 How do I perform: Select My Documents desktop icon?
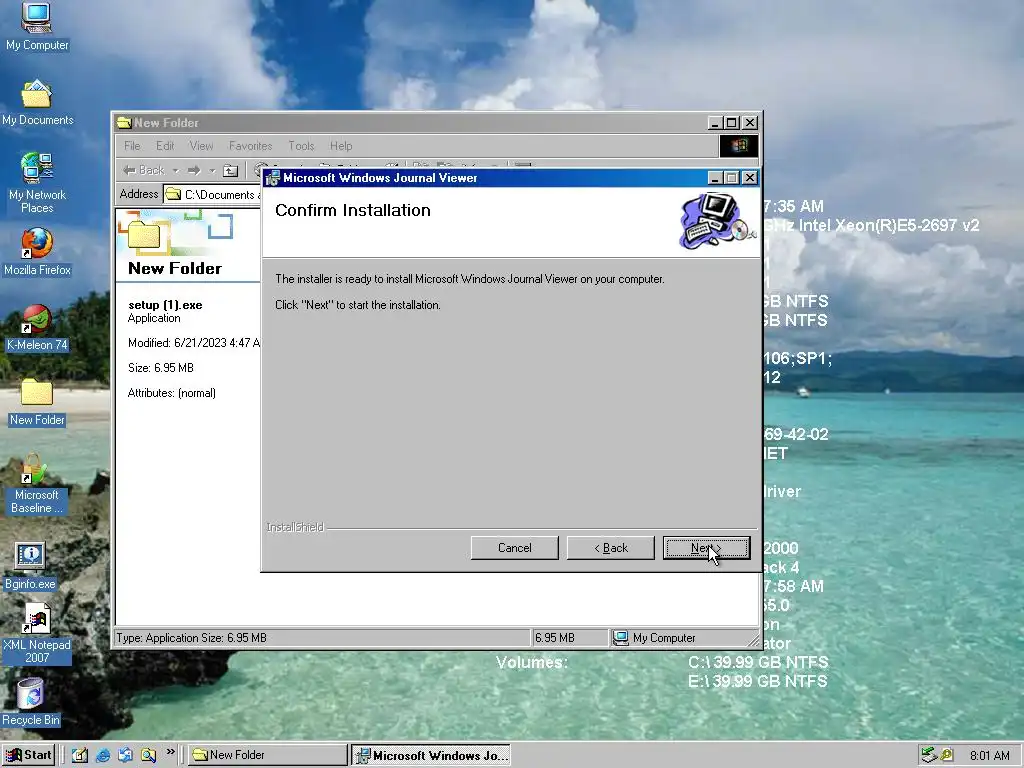tap(37, 103)
